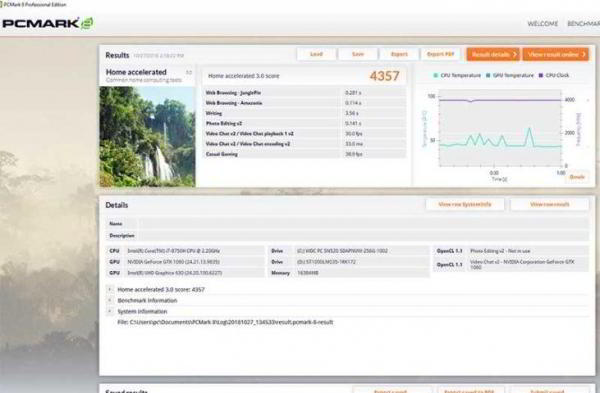600x393 pixels.
Task: Click the version badge beside Home accelerated
Action: pos(189,72)
